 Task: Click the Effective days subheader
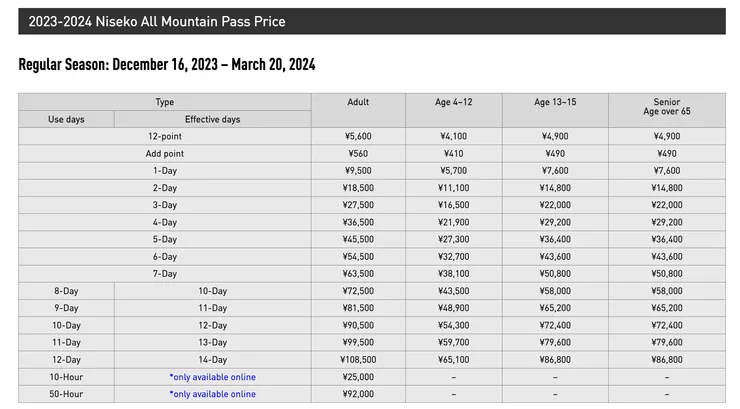tap(212, 119)
